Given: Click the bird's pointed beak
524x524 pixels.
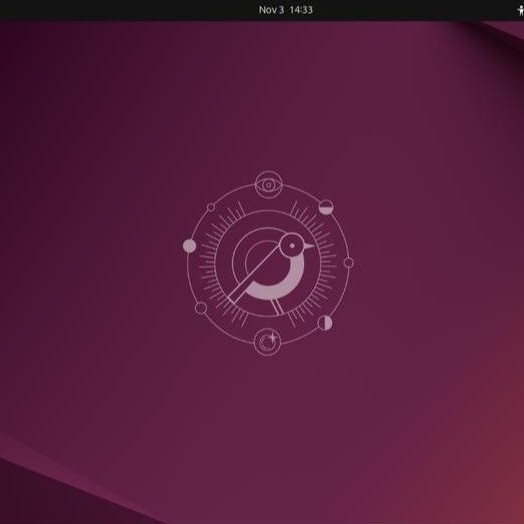Looking at the screenshot, I should coord(309,246).
